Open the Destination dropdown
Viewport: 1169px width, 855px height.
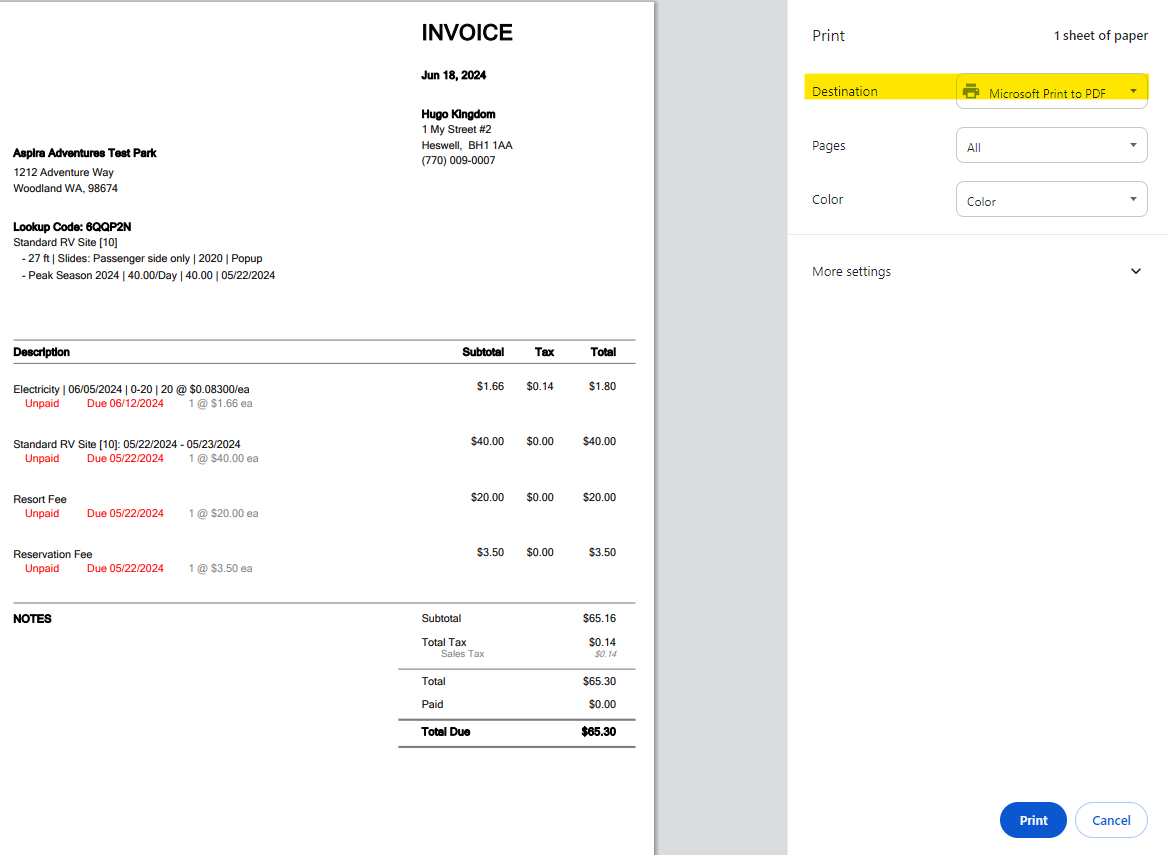click(1051, 92)
